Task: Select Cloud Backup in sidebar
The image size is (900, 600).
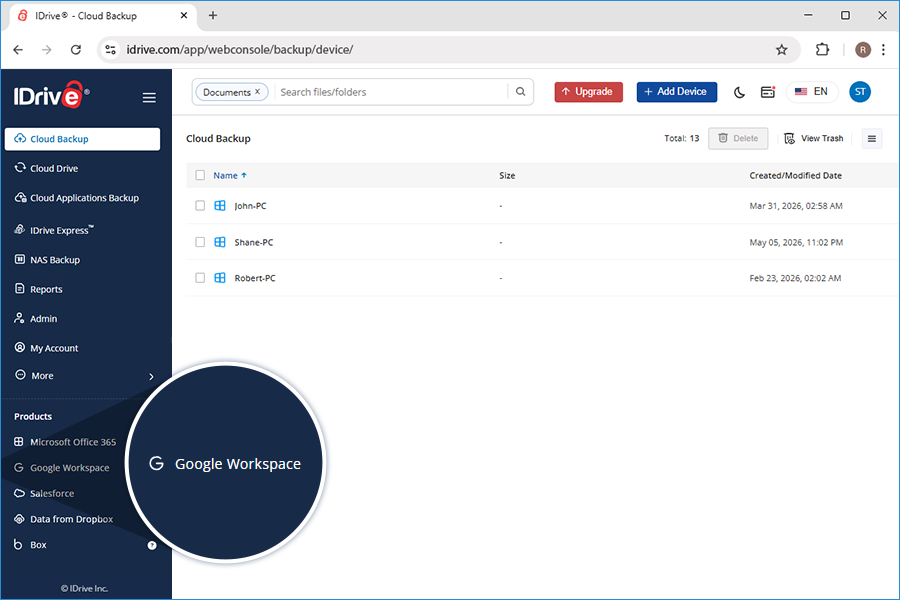Action: (x=83, y=139)
